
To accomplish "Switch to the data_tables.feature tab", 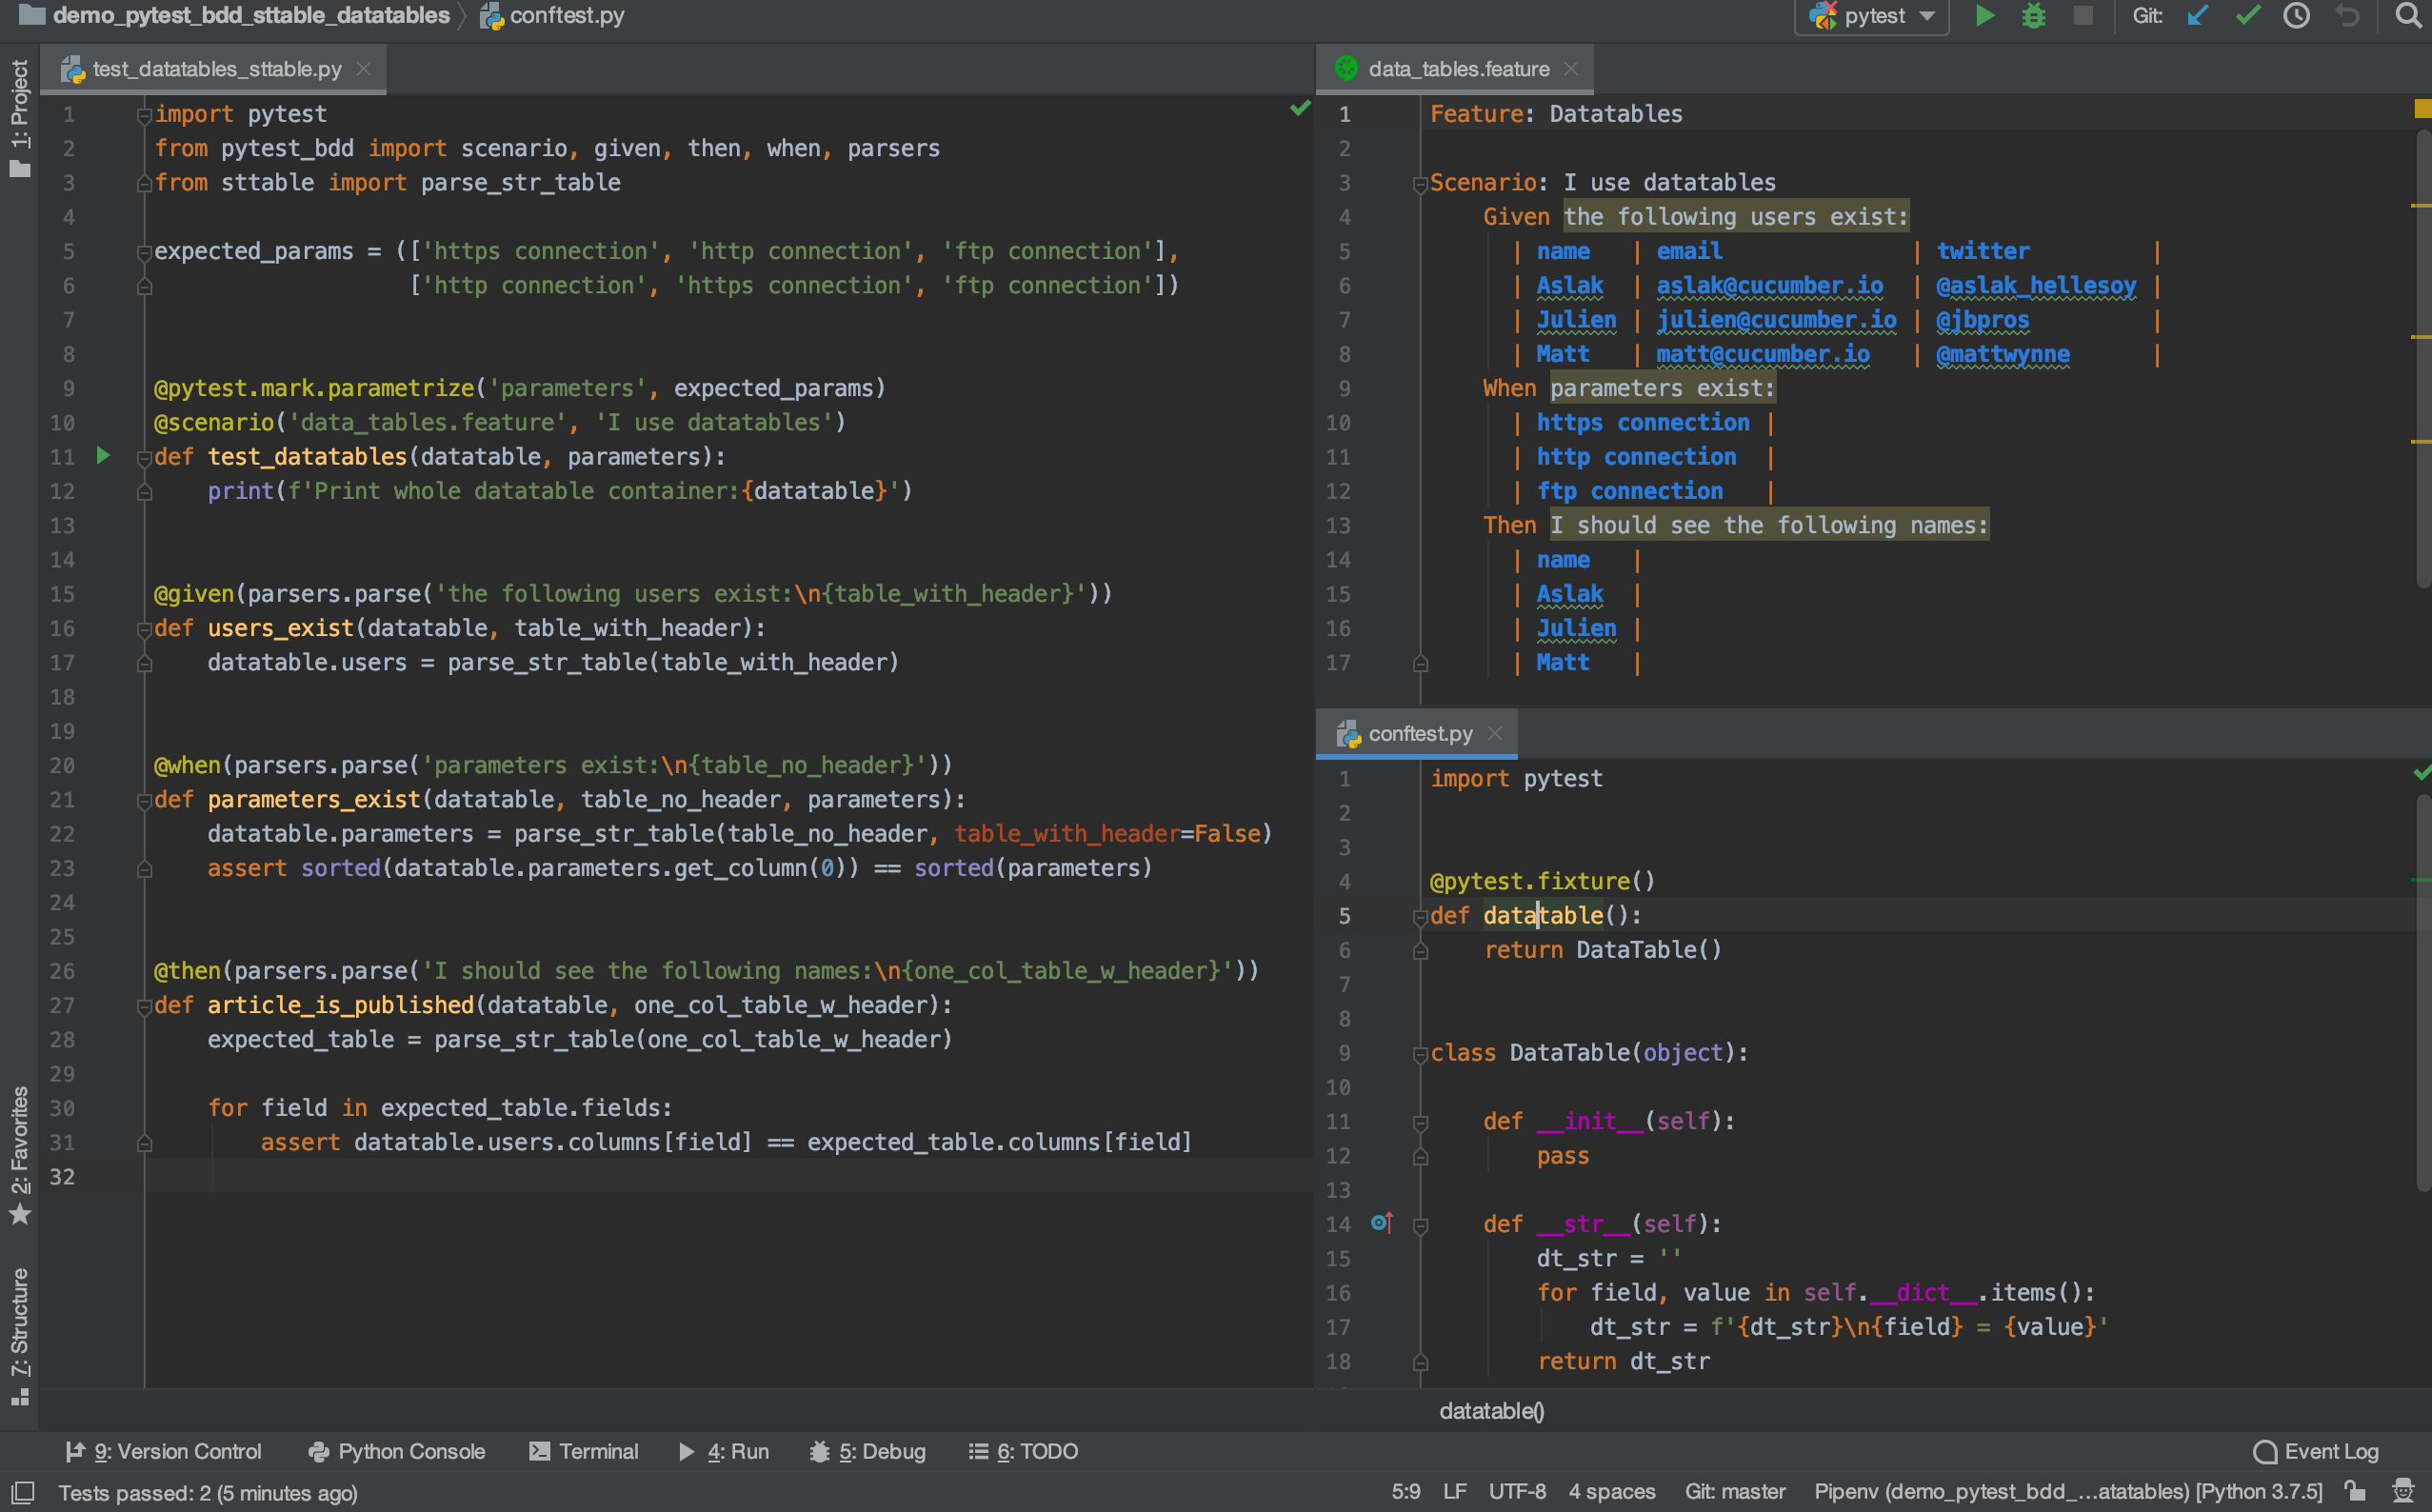I will [x=1458, y=69].
